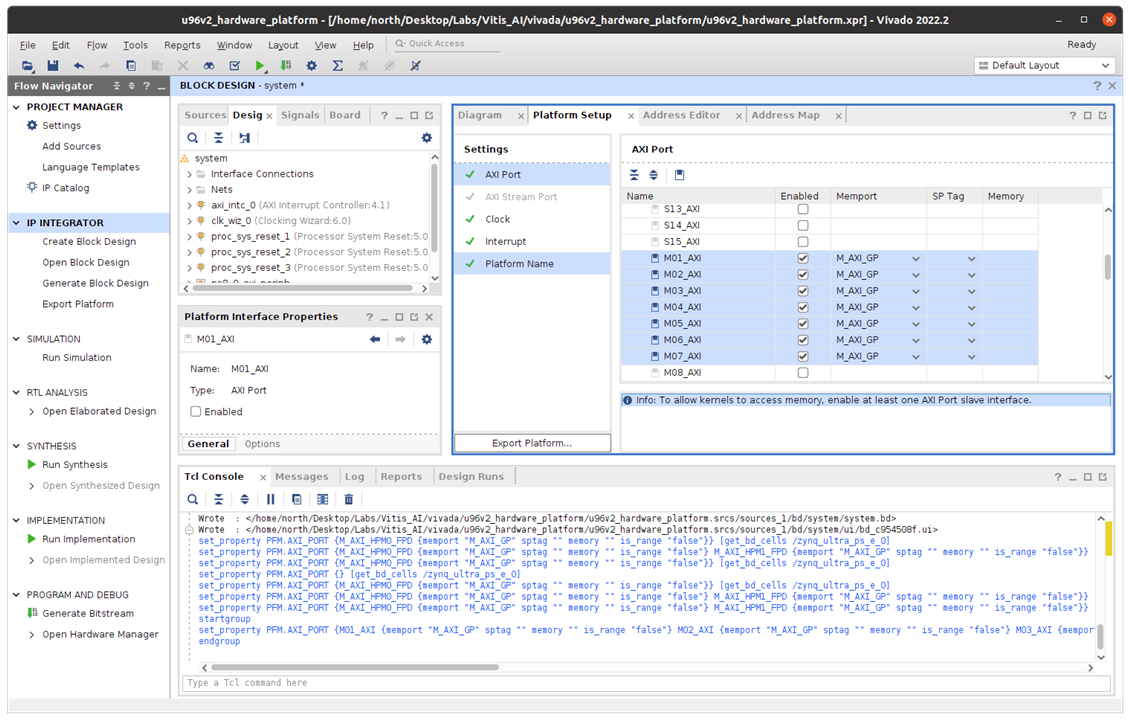Click the Validate Design checkmark icon in toolbar
This screenshot has height=720, width=1130.
(234, 66)
